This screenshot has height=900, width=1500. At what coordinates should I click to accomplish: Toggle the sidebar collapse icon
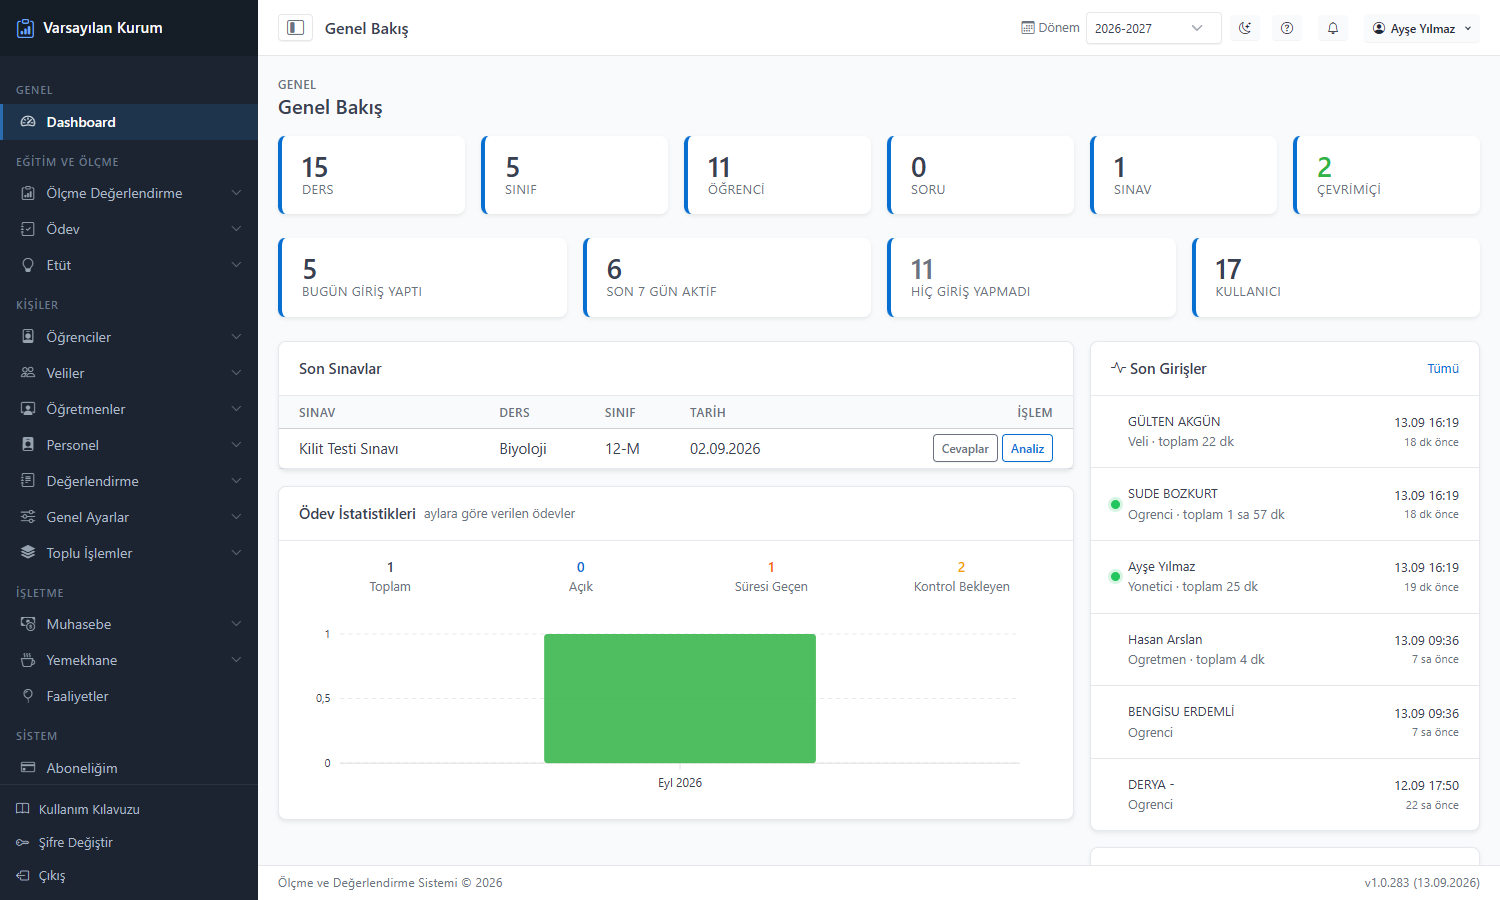(295, 28)
